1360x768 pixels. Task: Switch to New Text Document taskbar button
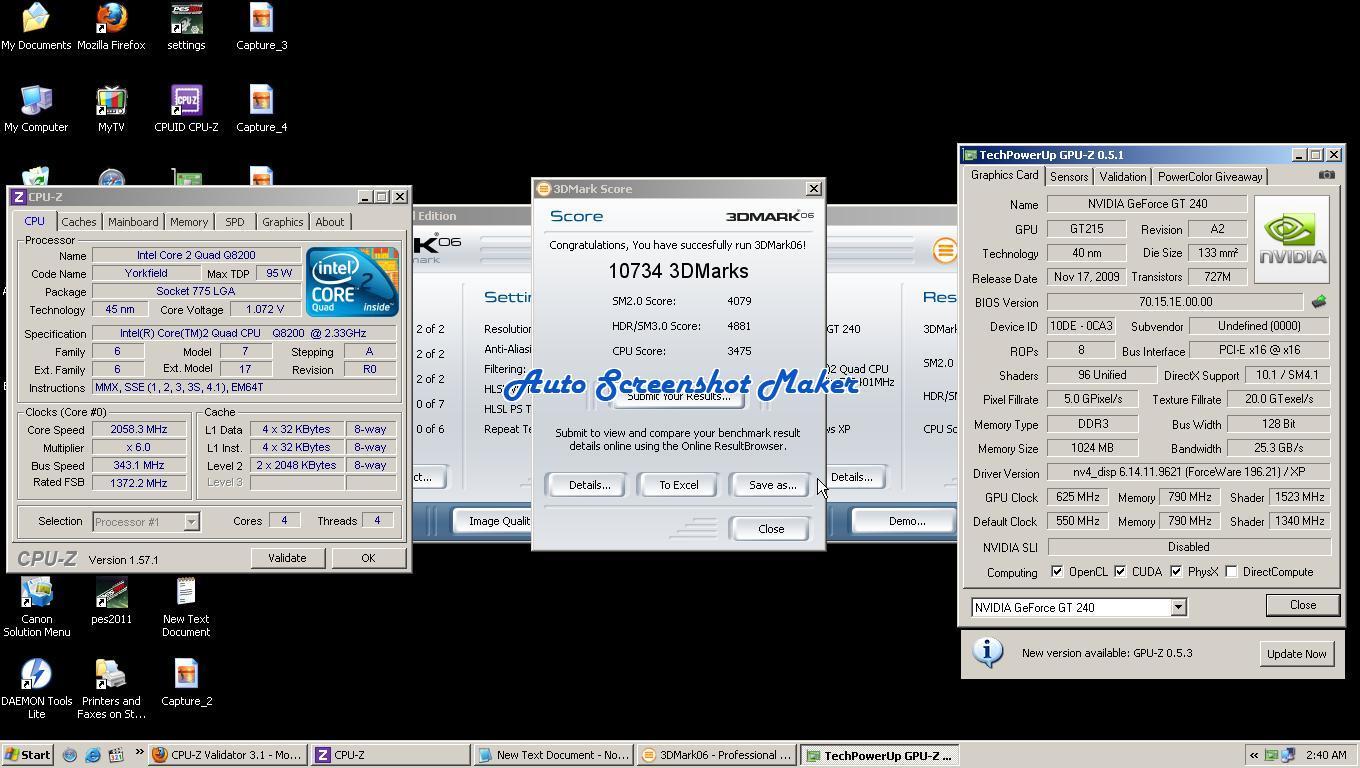pos(552,755)
